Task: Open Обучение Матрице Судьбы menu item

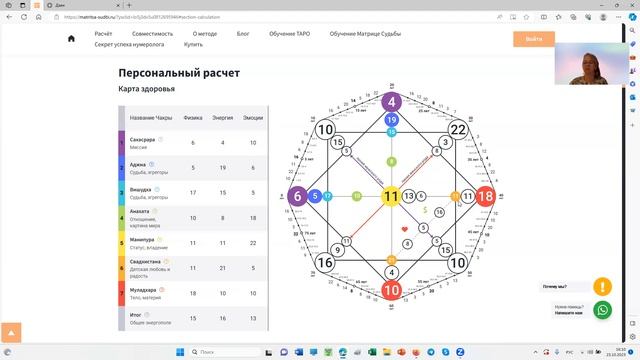Action: point(365,34)
